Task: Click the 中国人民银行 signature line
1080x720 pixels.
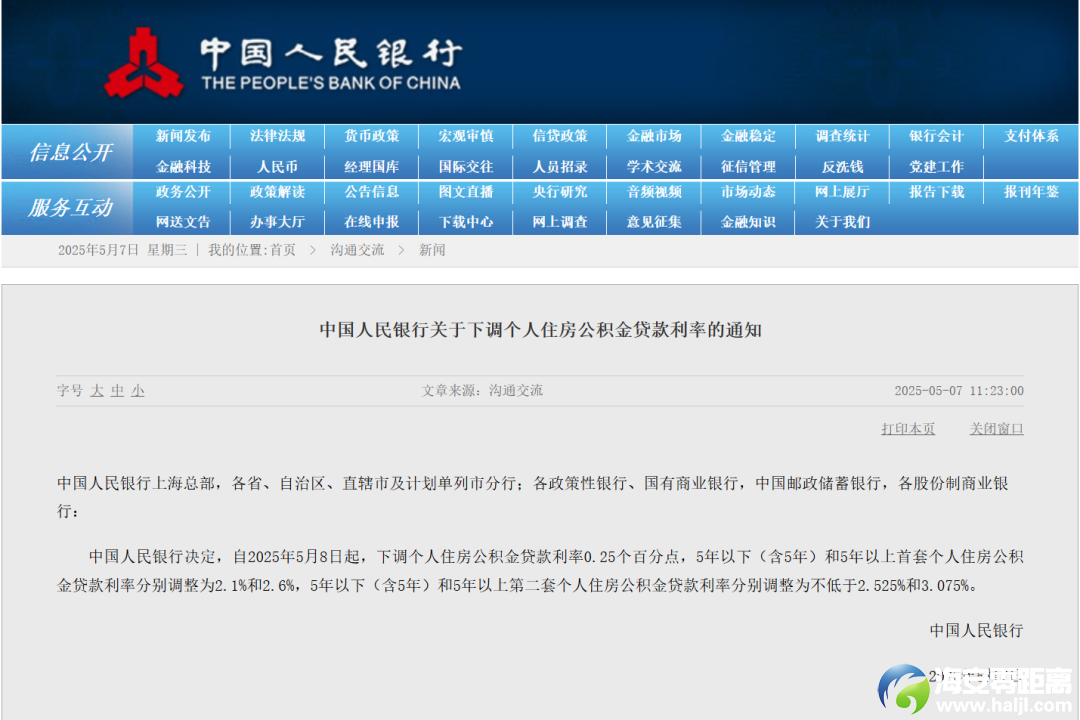Action: click(x=977, y=630)
